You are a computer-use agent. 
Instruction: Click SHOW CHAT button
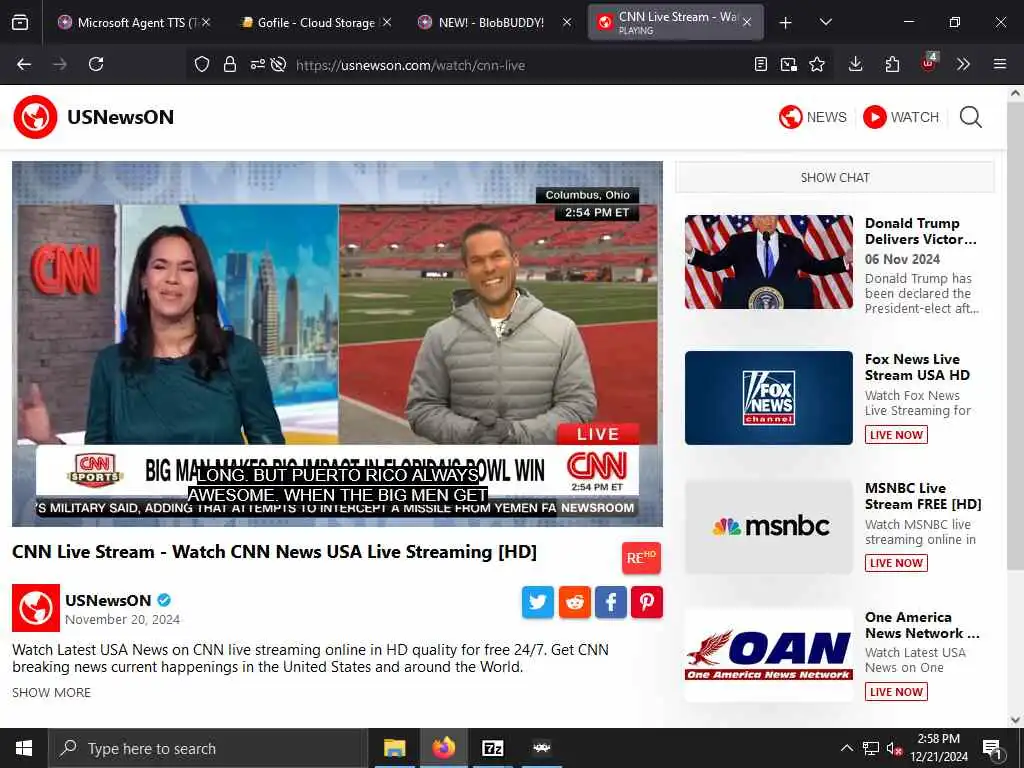pyautogui.click(x=835, y=178)
